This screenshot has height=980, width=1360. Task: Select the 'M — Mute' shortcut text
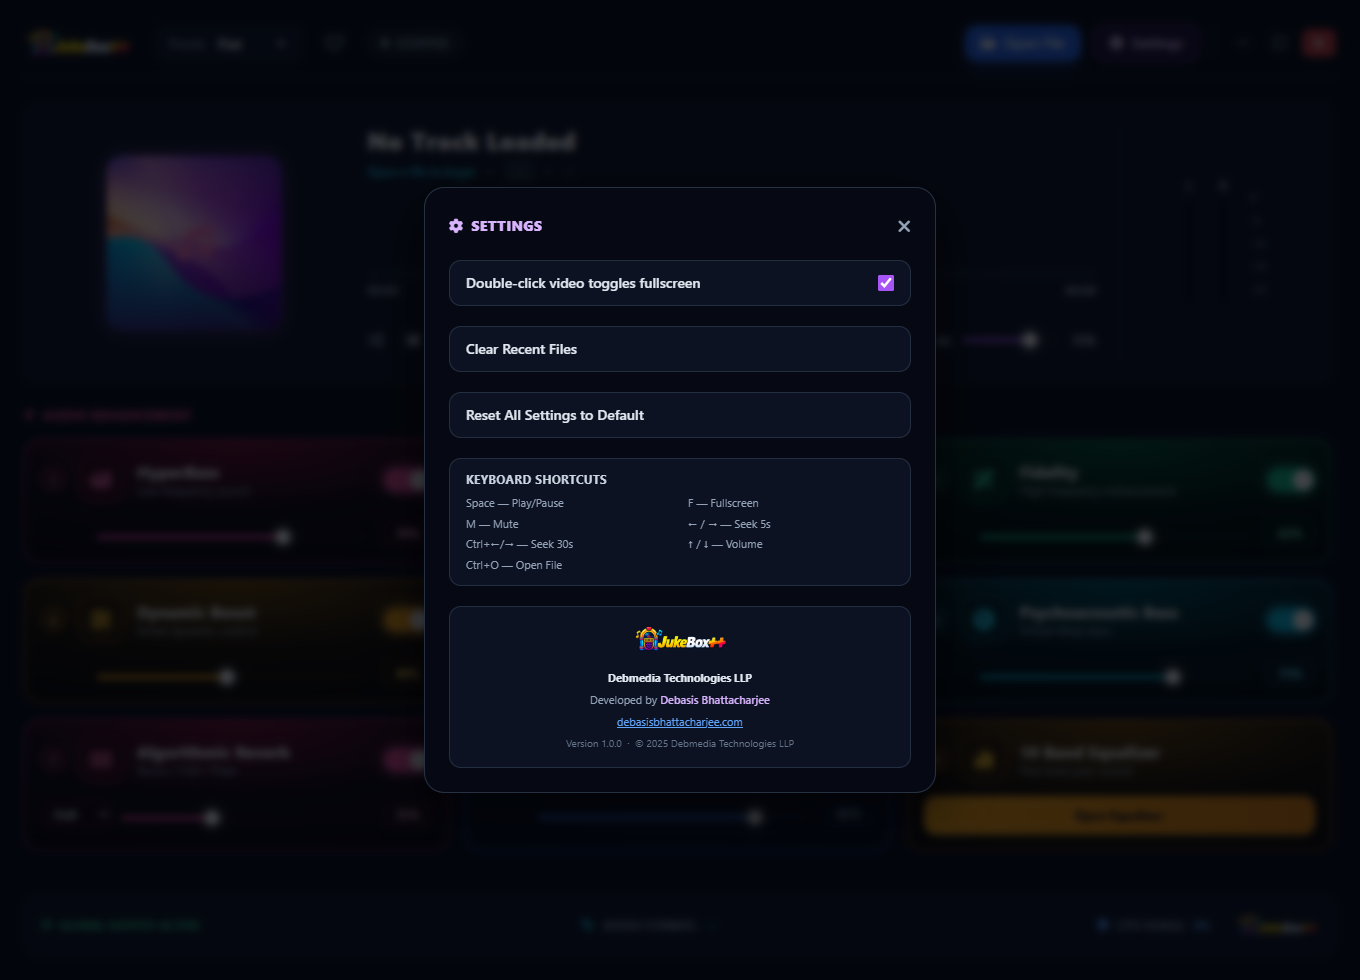pyautogui.click(x=492, y=524)
